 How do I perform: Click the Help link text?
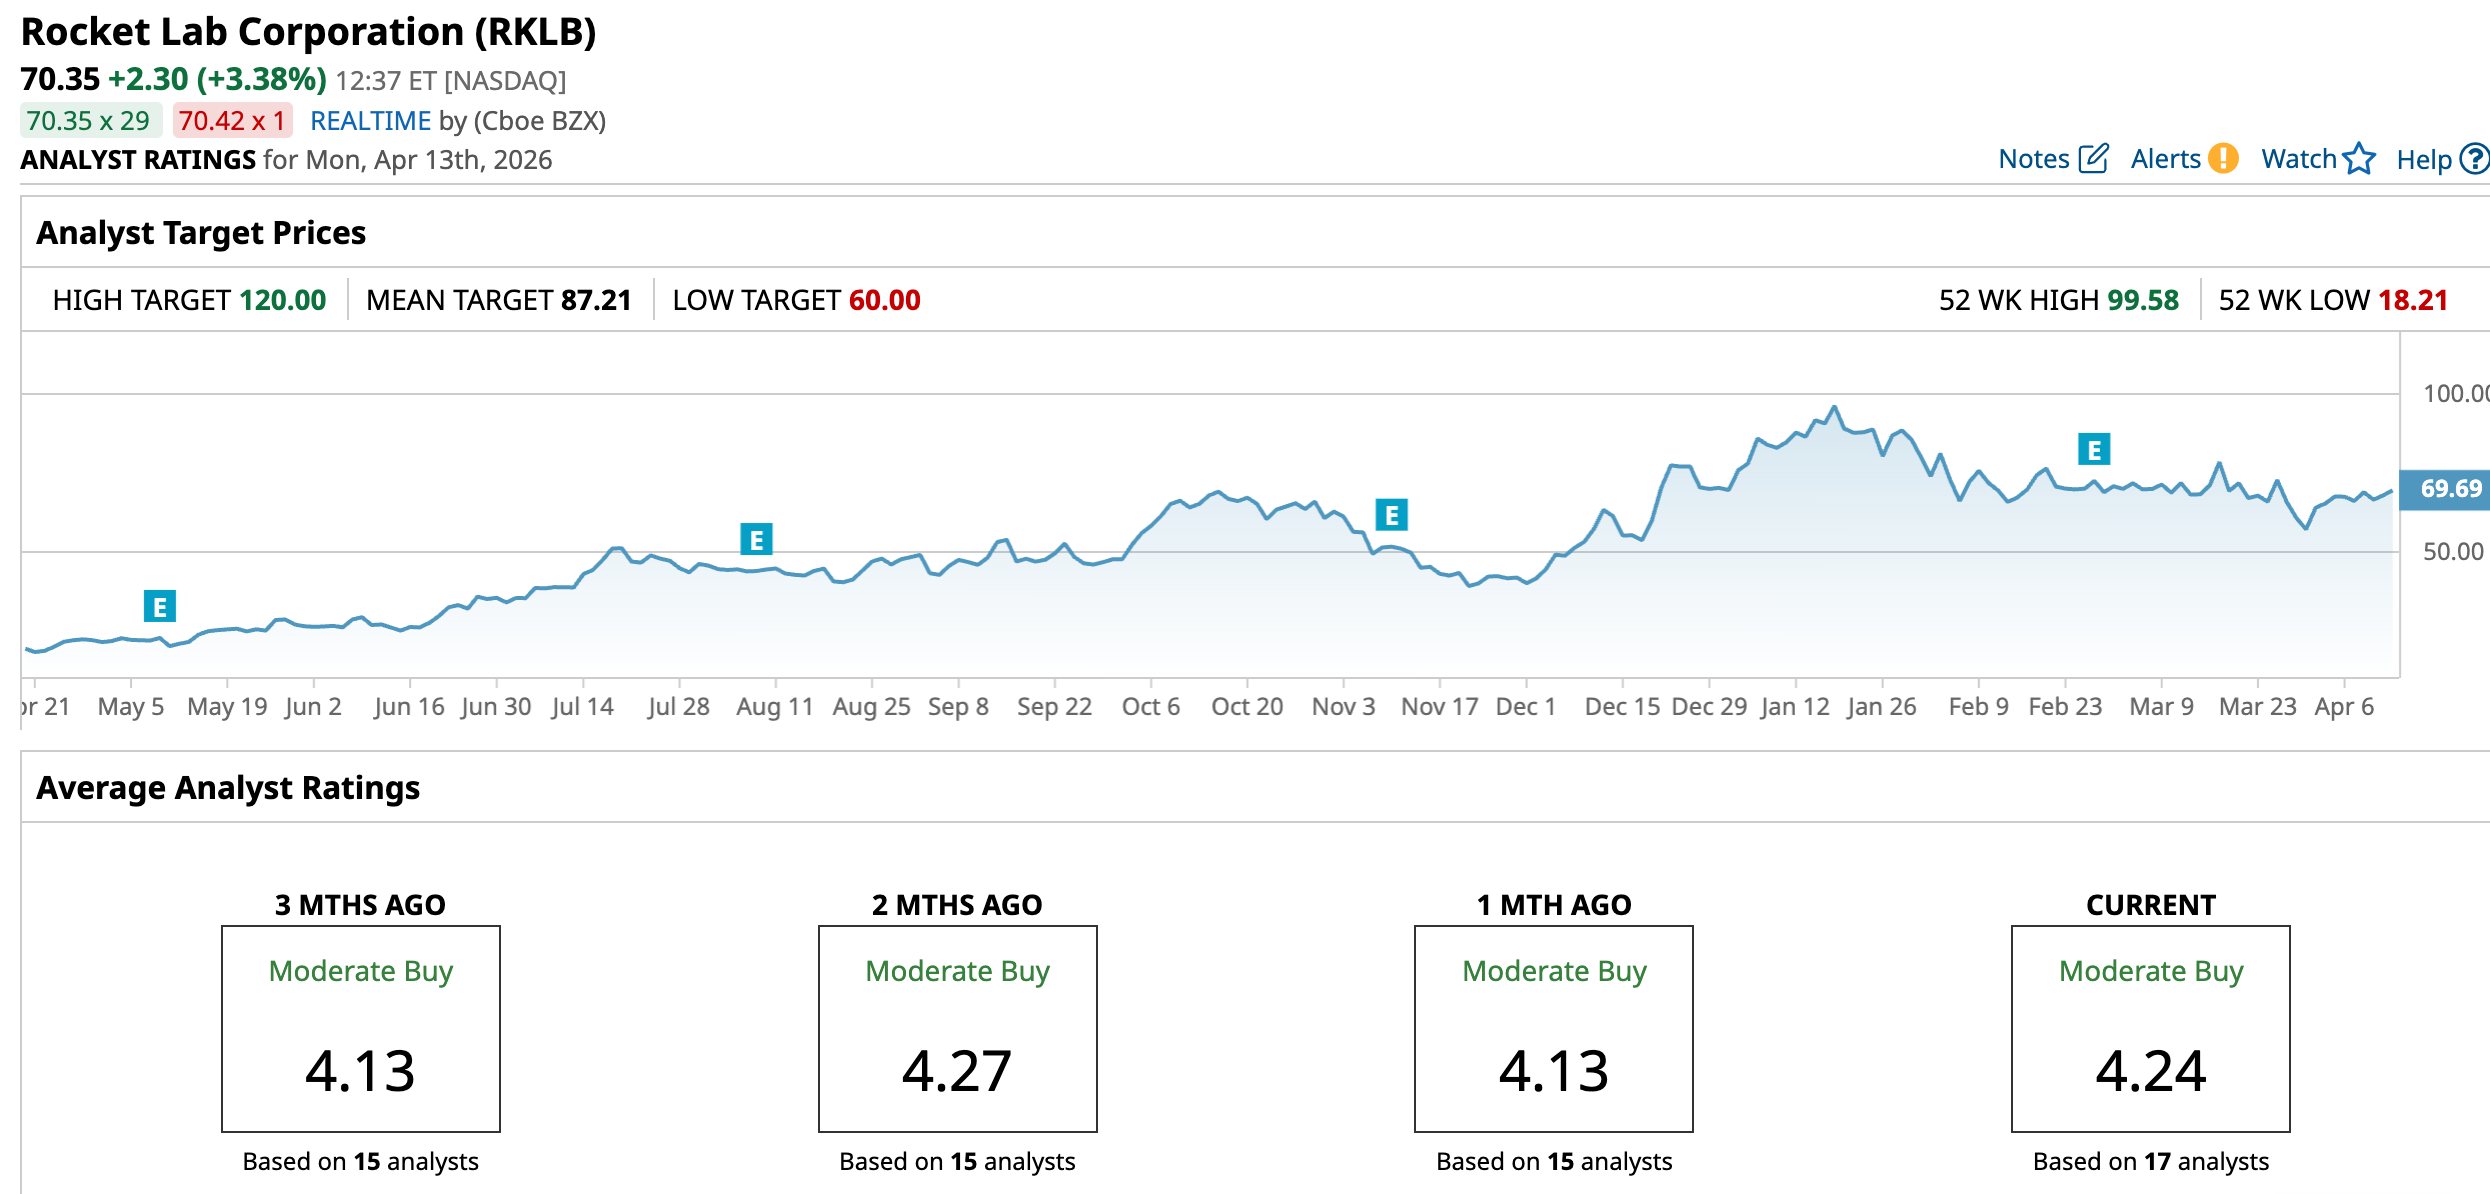[2423, 160]
